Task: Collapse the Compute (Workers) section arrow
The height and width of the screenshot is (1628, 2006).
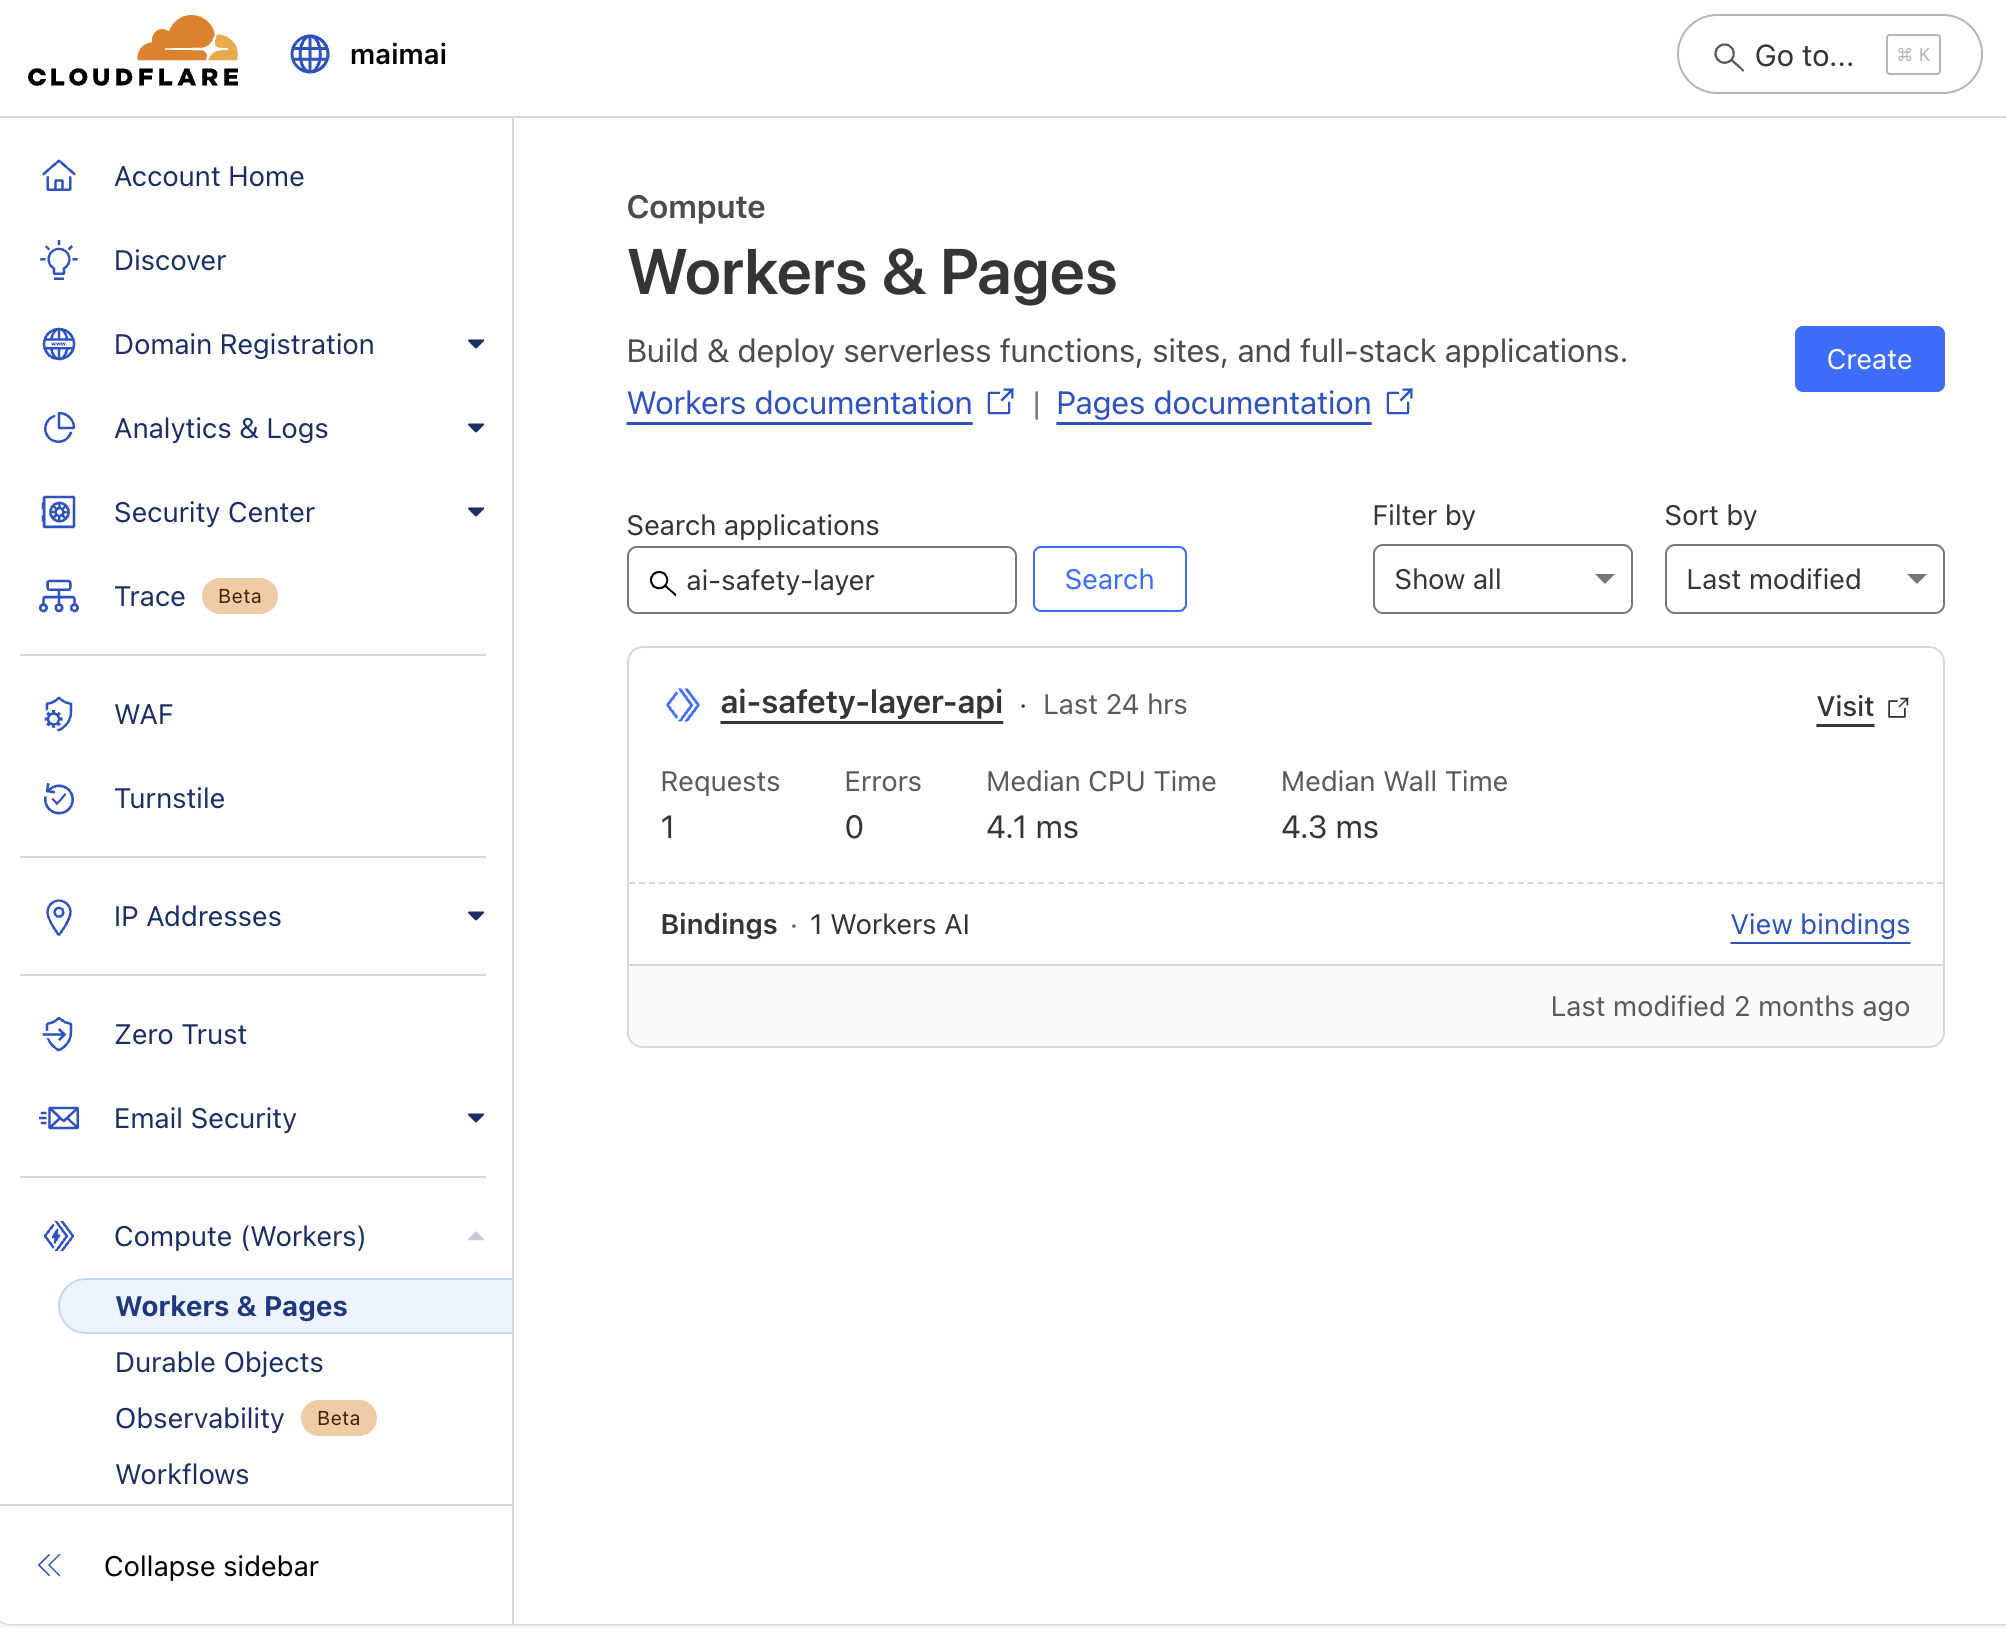Action: 476,1236
